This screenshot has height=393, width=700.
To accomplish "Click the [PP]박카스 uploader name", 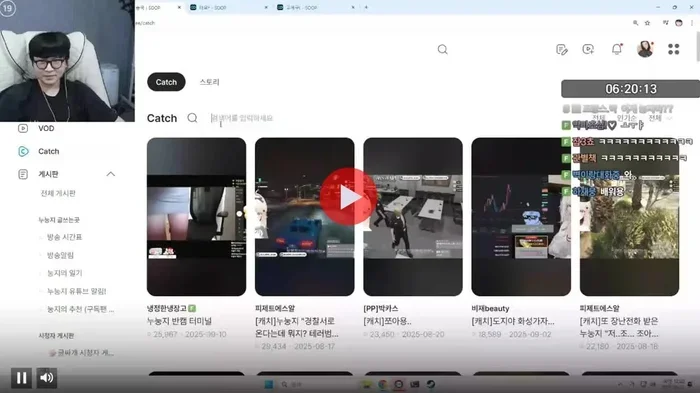I will click(381, 309).
